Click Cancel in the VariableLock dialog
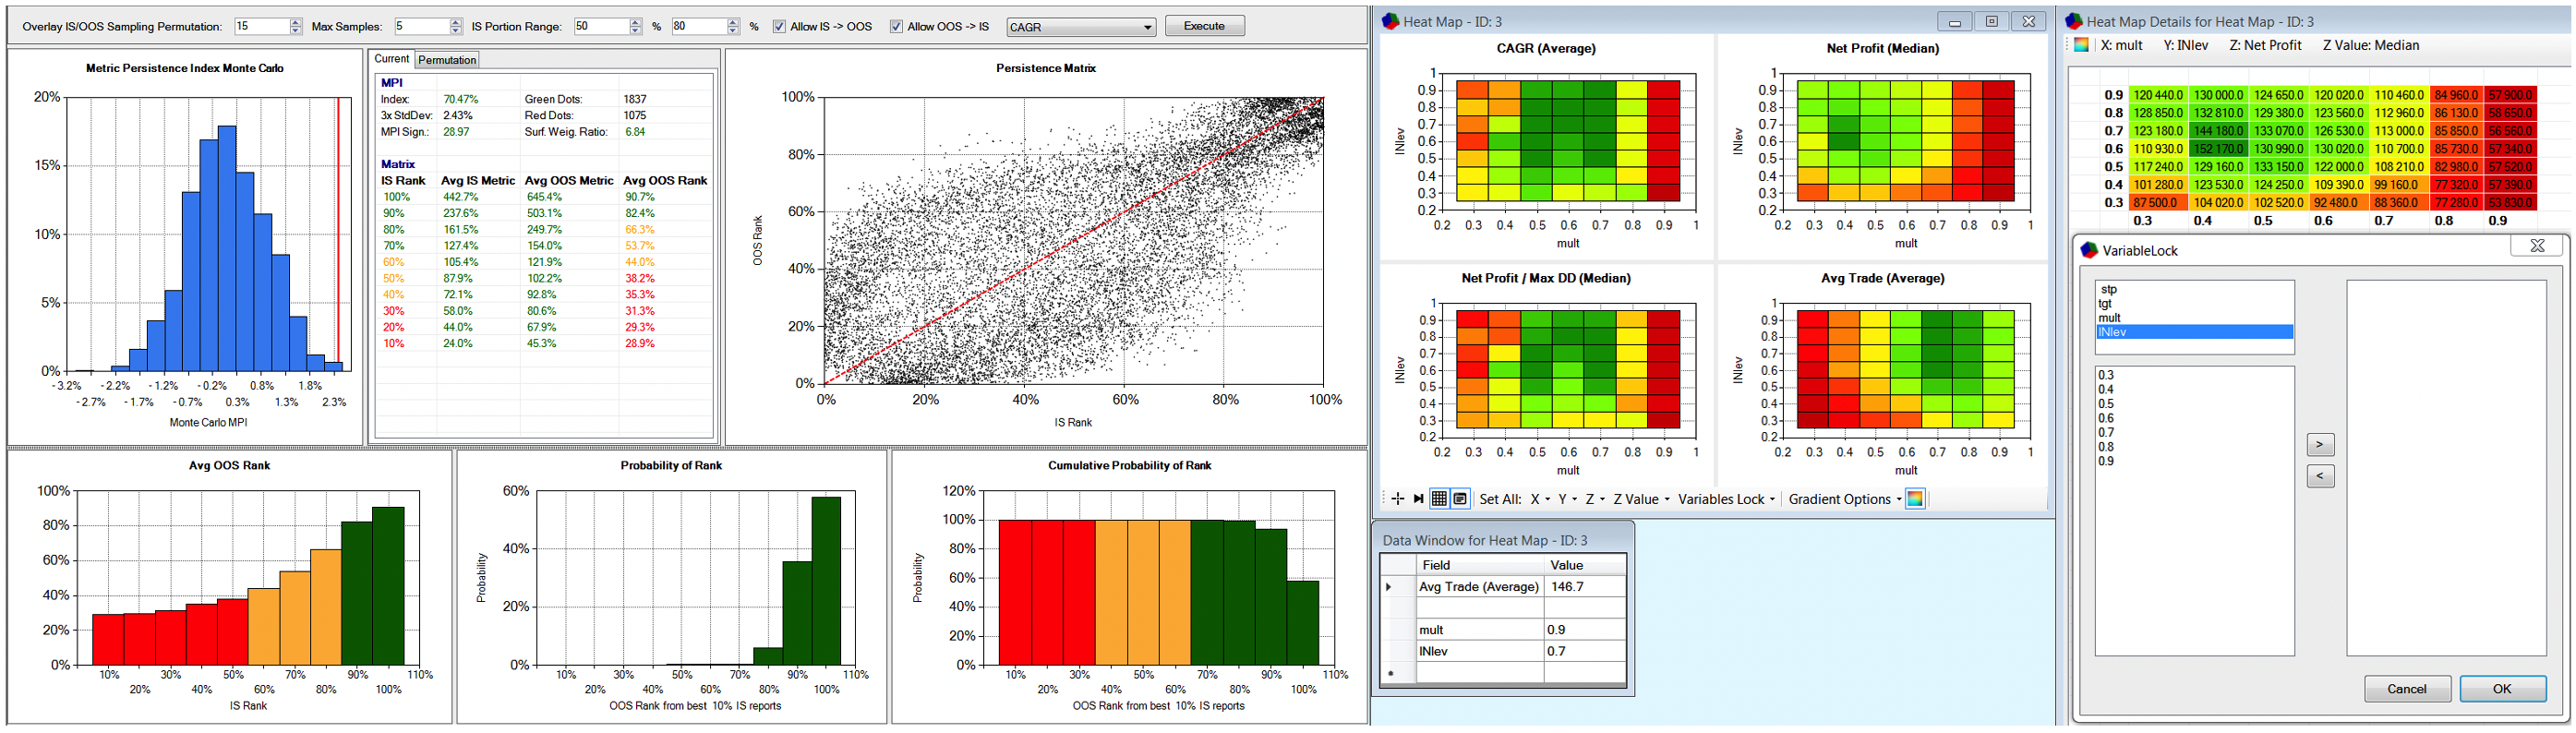Screen dimensions: 2576x733 coord(2406,689)
